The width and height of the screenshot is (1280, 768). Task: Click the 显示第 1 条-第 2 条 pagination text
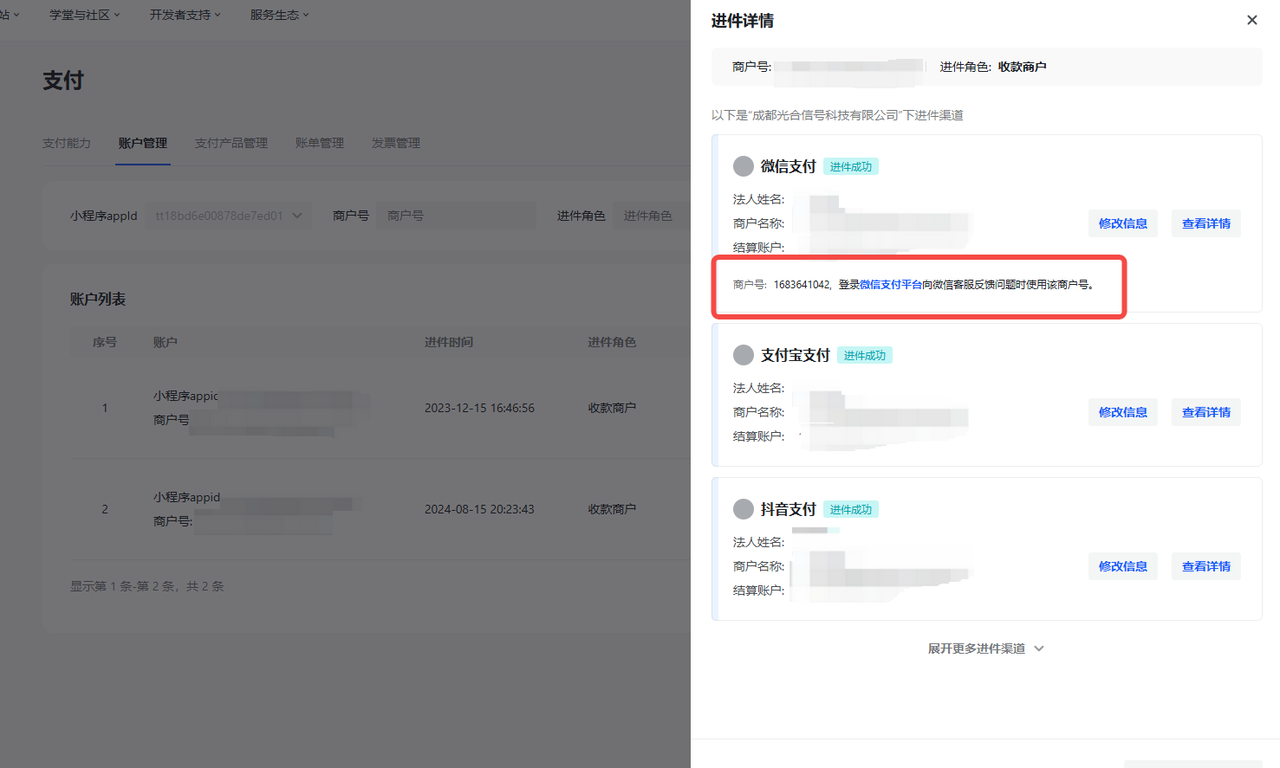coord(147,586)
